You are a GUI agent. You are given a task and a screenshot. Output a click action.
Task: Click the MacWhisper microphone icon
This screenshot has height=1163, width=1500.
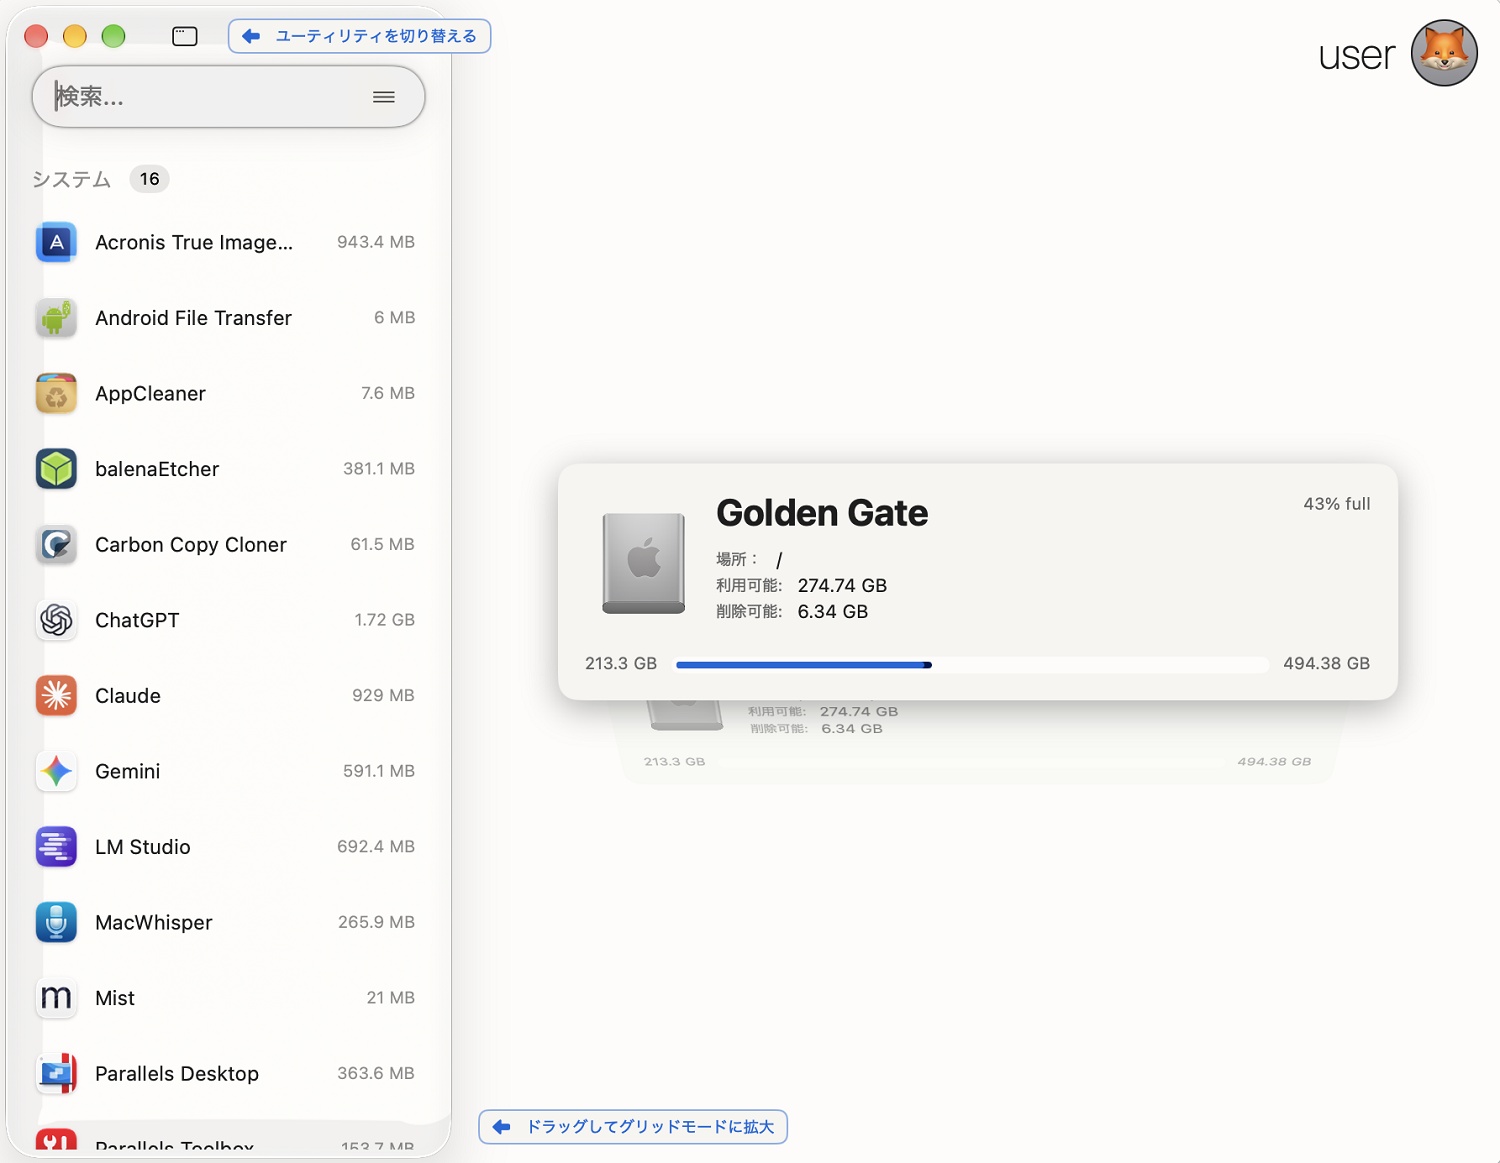[57, 922]
